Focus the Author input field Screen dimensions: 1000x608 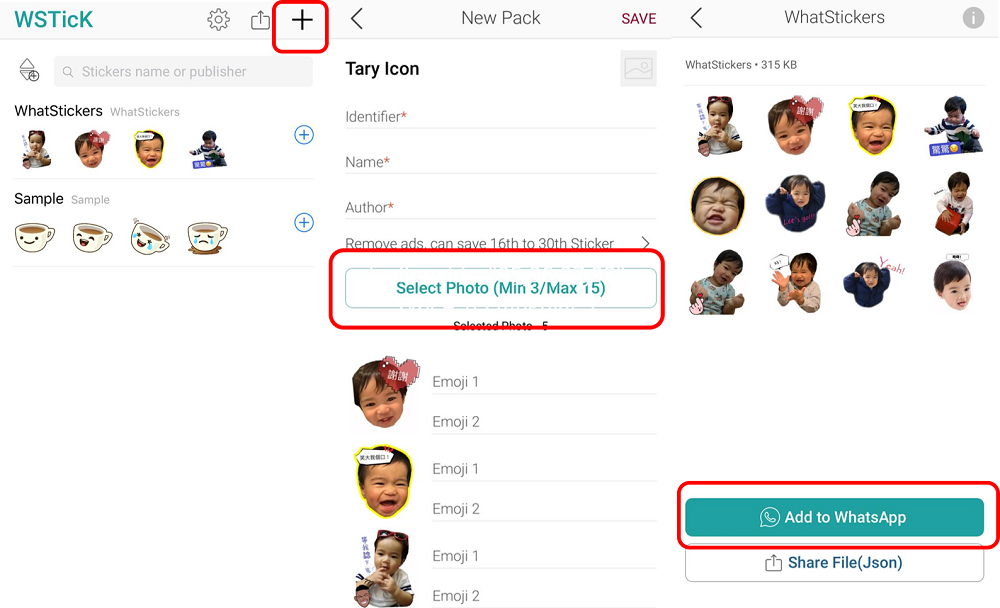500,207
